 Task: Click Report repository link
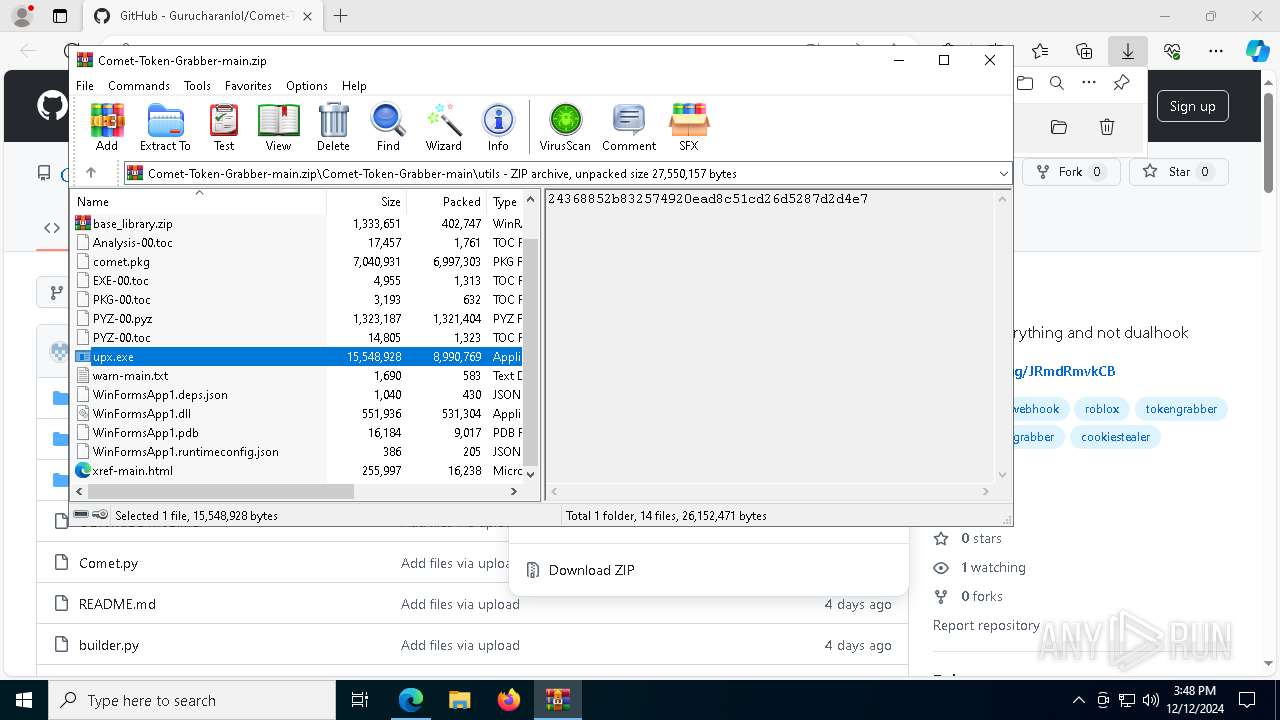tap(986, 625)
